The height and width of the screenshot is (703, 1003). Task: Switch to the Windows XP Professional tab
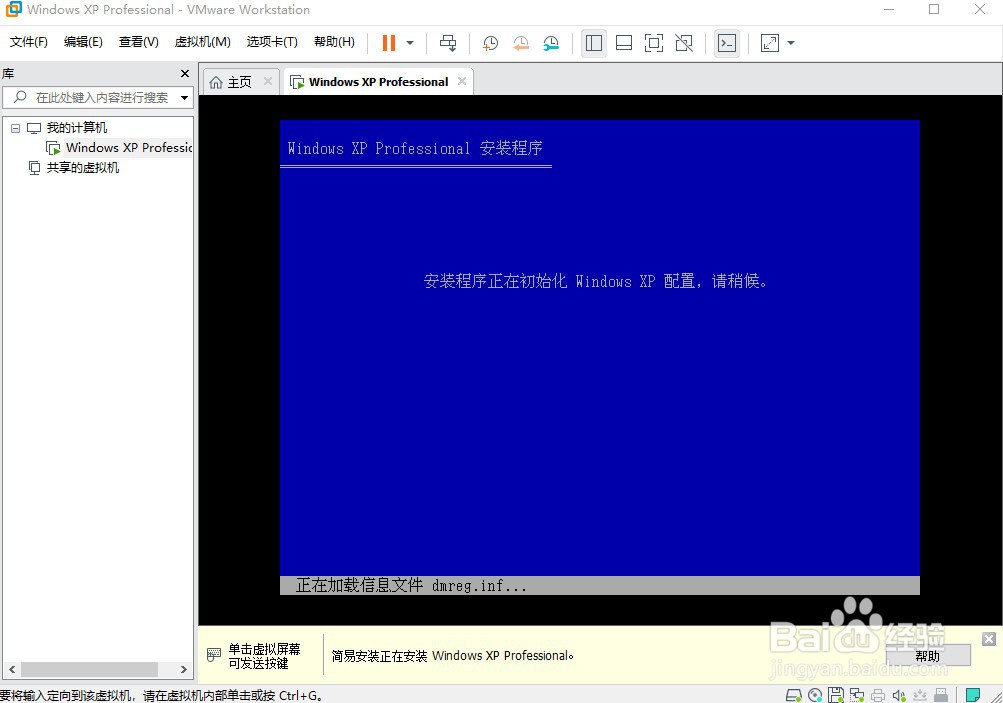pyautogui.click(x=378, y=82)
